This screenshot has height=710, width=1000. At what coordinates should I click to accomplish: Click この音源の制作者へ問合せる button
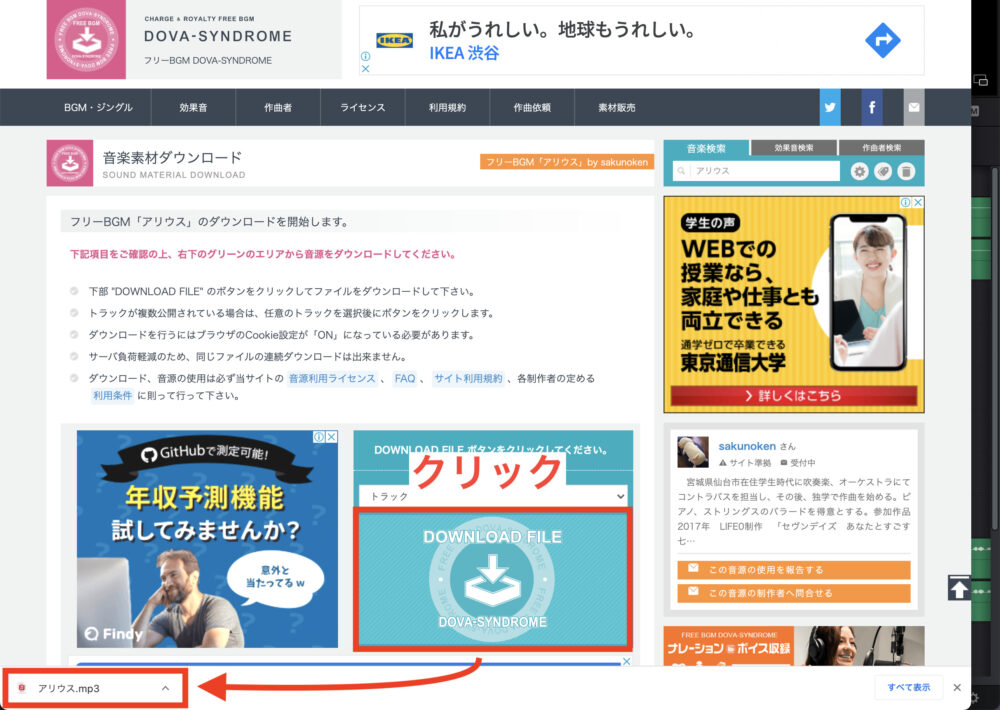[x=793, y=593]
